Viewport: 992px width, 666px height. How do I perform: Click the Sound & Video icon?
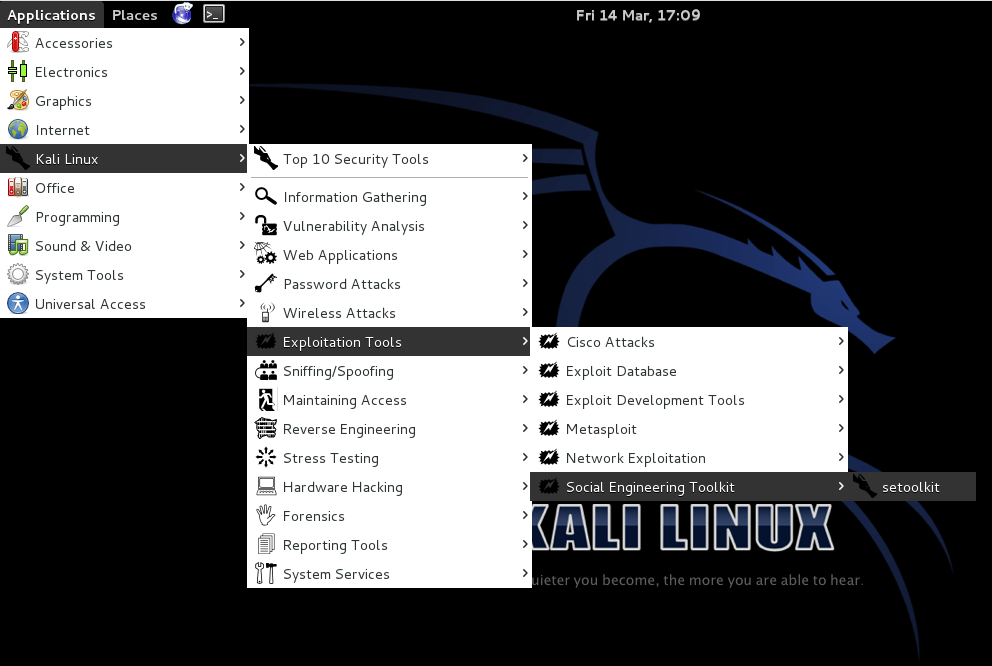[x=18, y=246]
